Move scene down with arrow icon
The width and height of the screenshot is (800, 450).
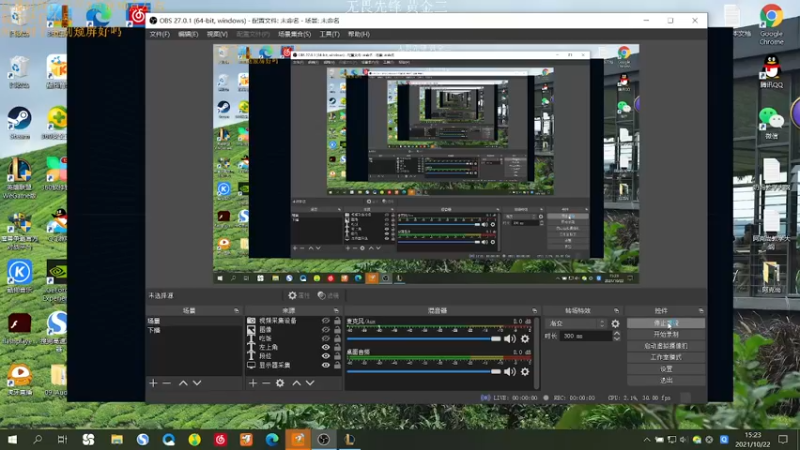(x=197, y=383)
